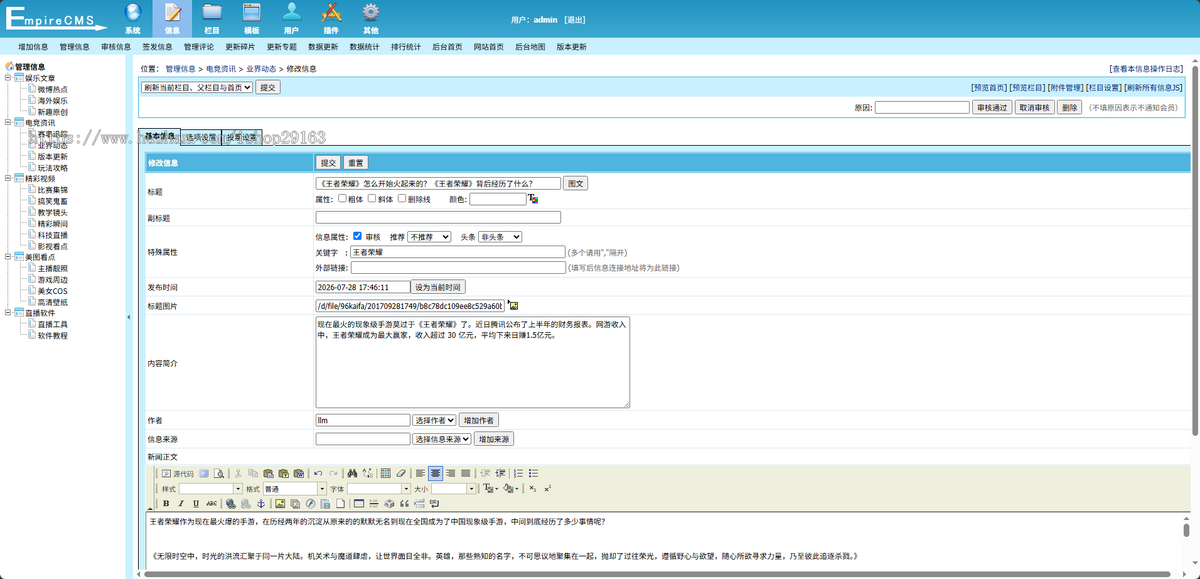This screenshot has width=1200, height=579.
Task: Click the Cut scissors icon in editor toolbar
Action: click(238, 473)
